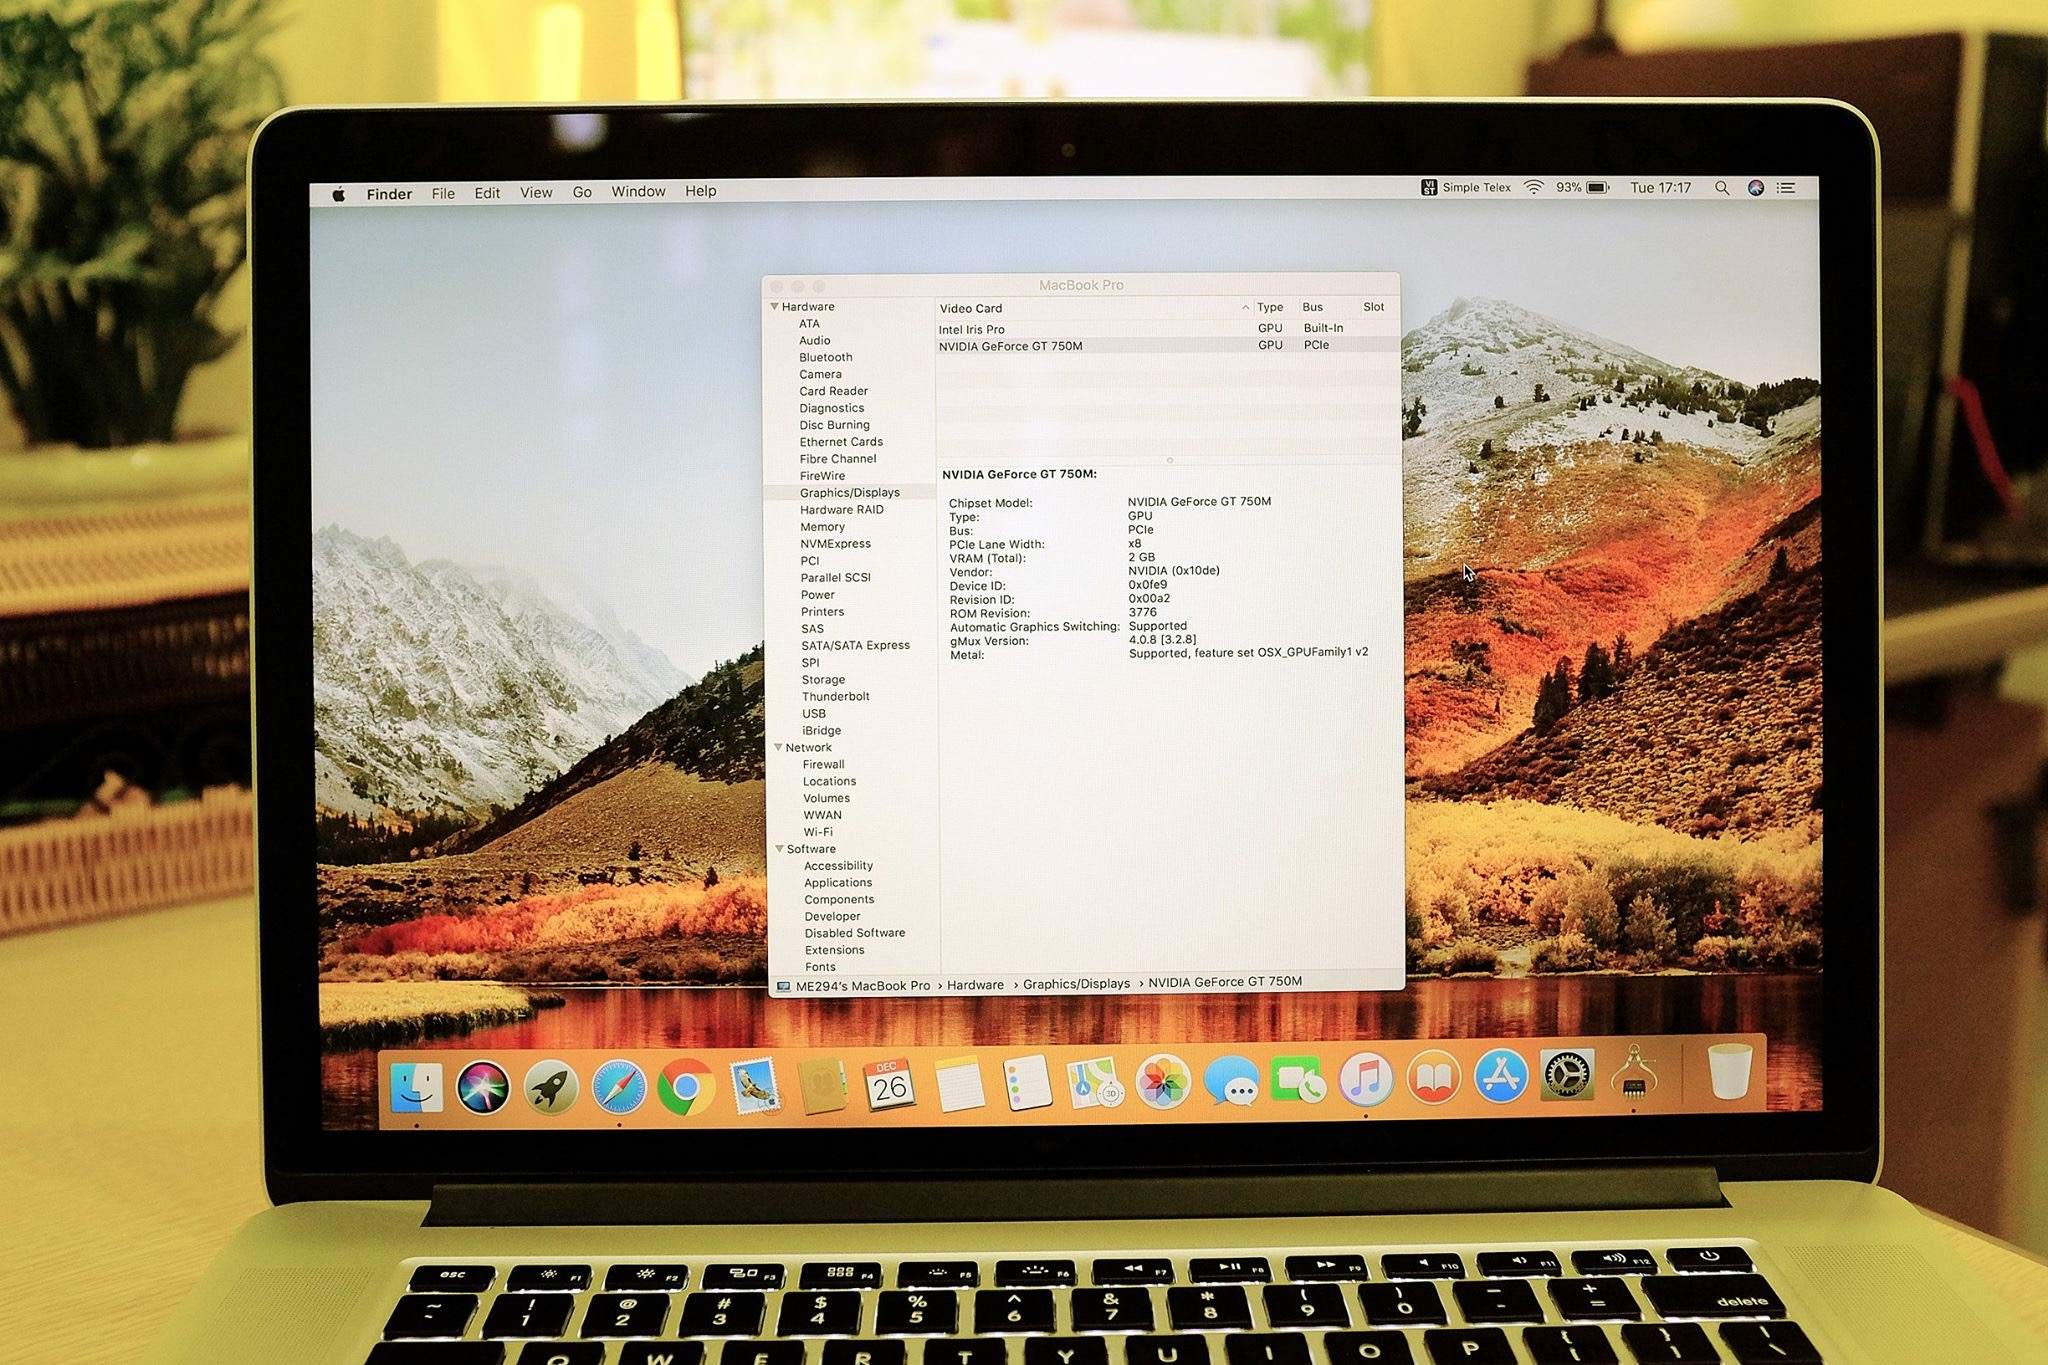Open Simple Telex input menu
The image size is (2048, 1365).
[1466, 187]
